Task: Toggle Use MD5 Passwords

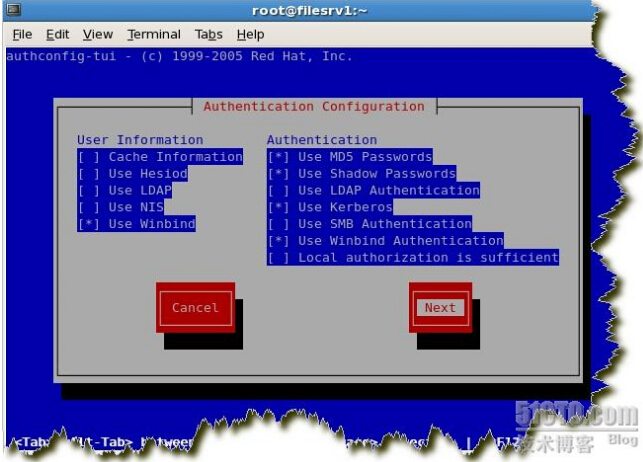Action: [350, 157]
